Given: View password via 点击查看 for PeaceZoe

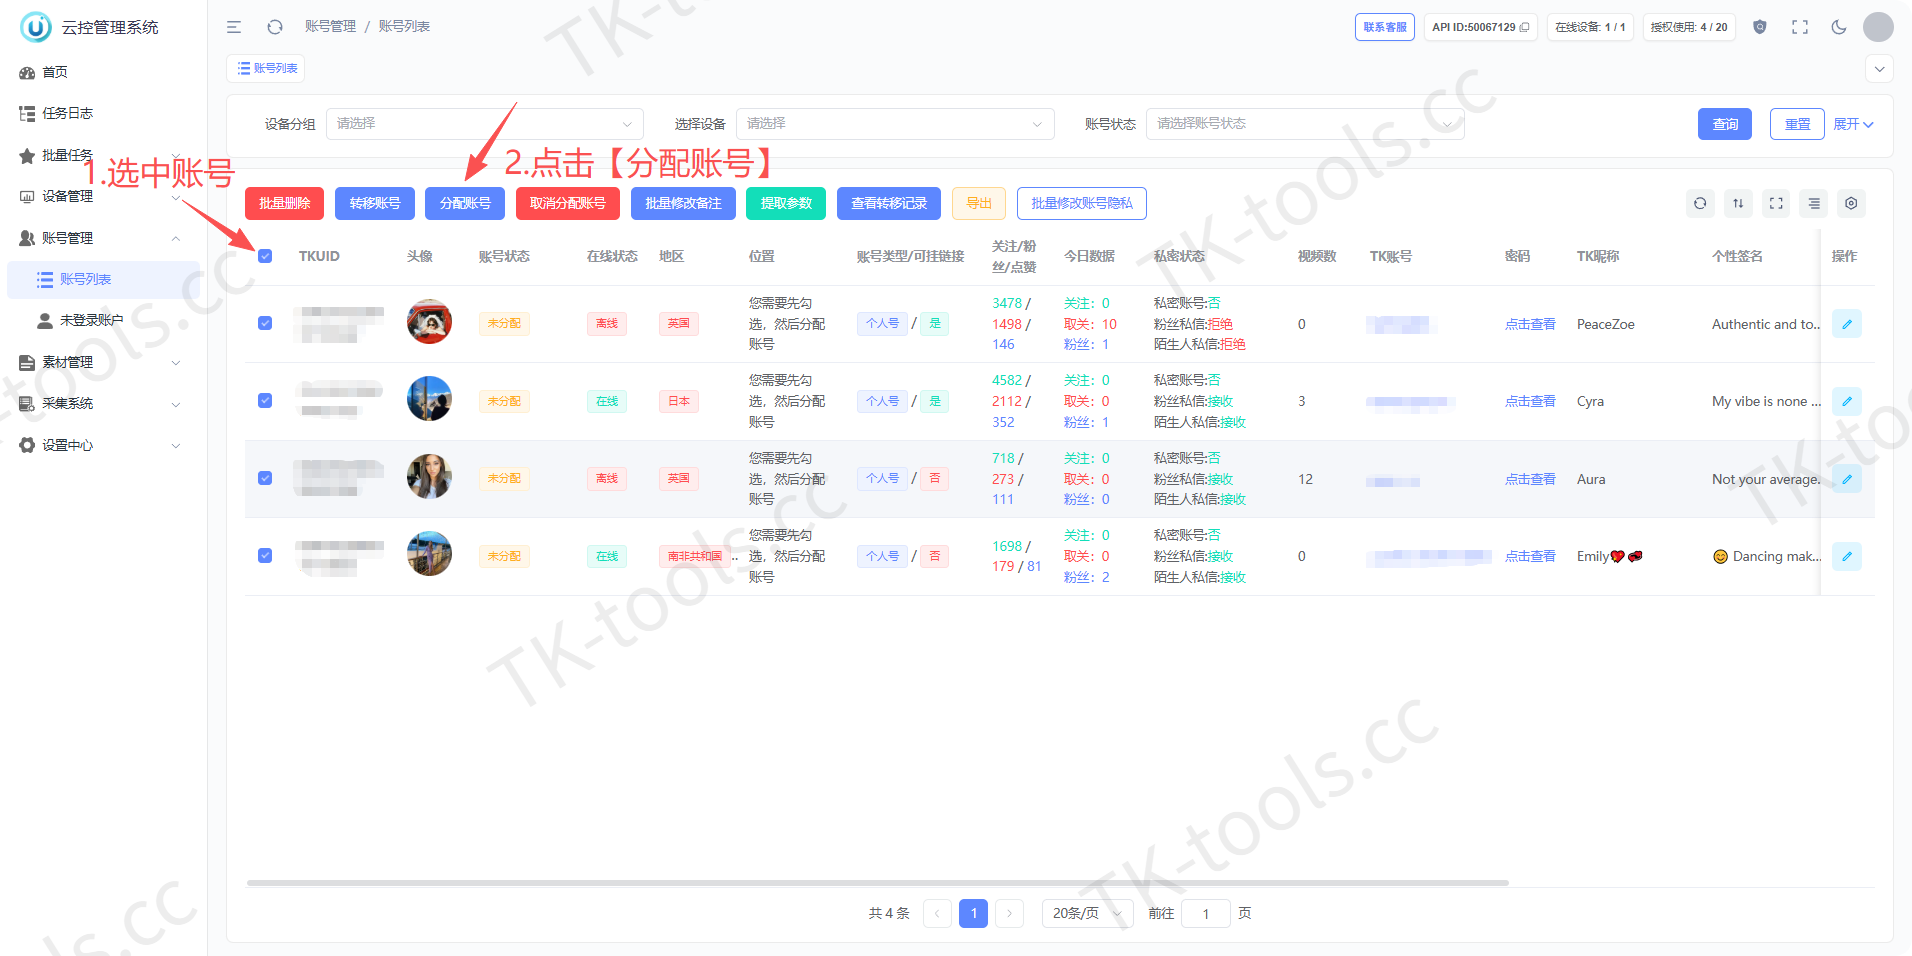Looking at the screenshot, I should [x=1530, y=324].
